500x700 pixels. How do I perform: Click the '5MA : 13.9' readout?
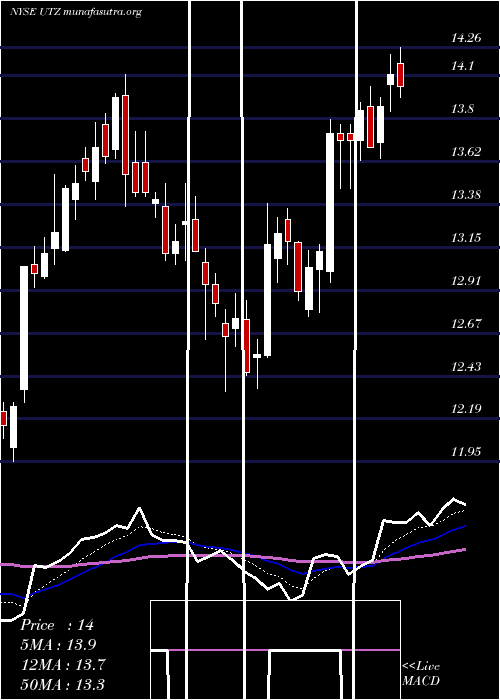[x=59, y=645]
